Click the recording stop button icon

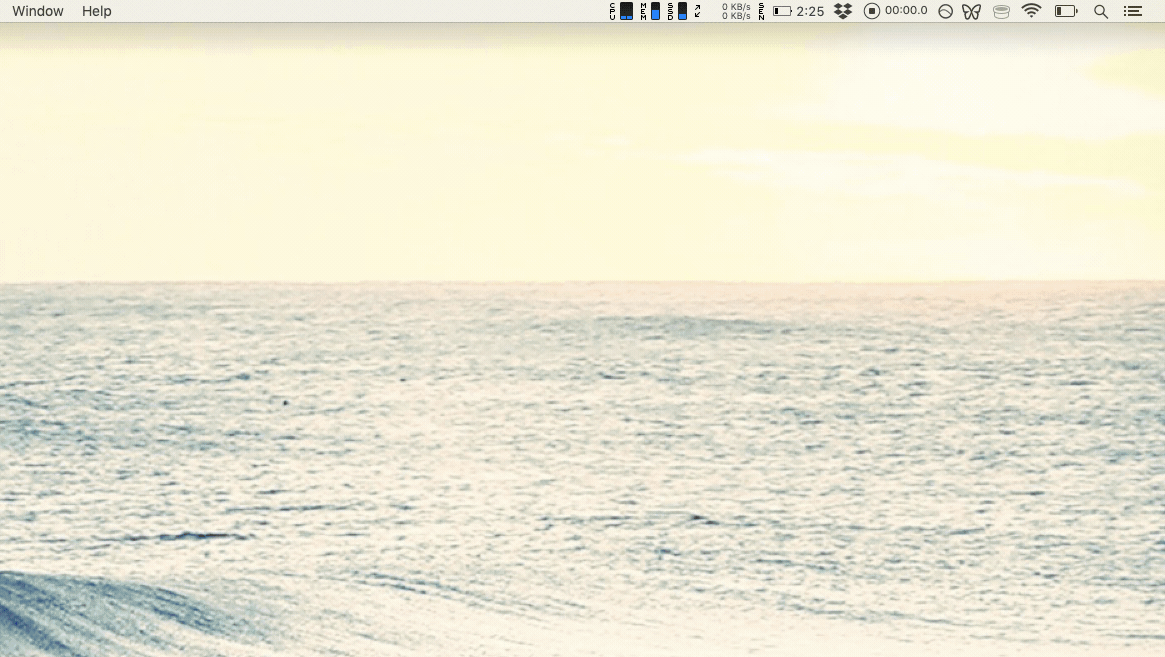pos(872,11)
